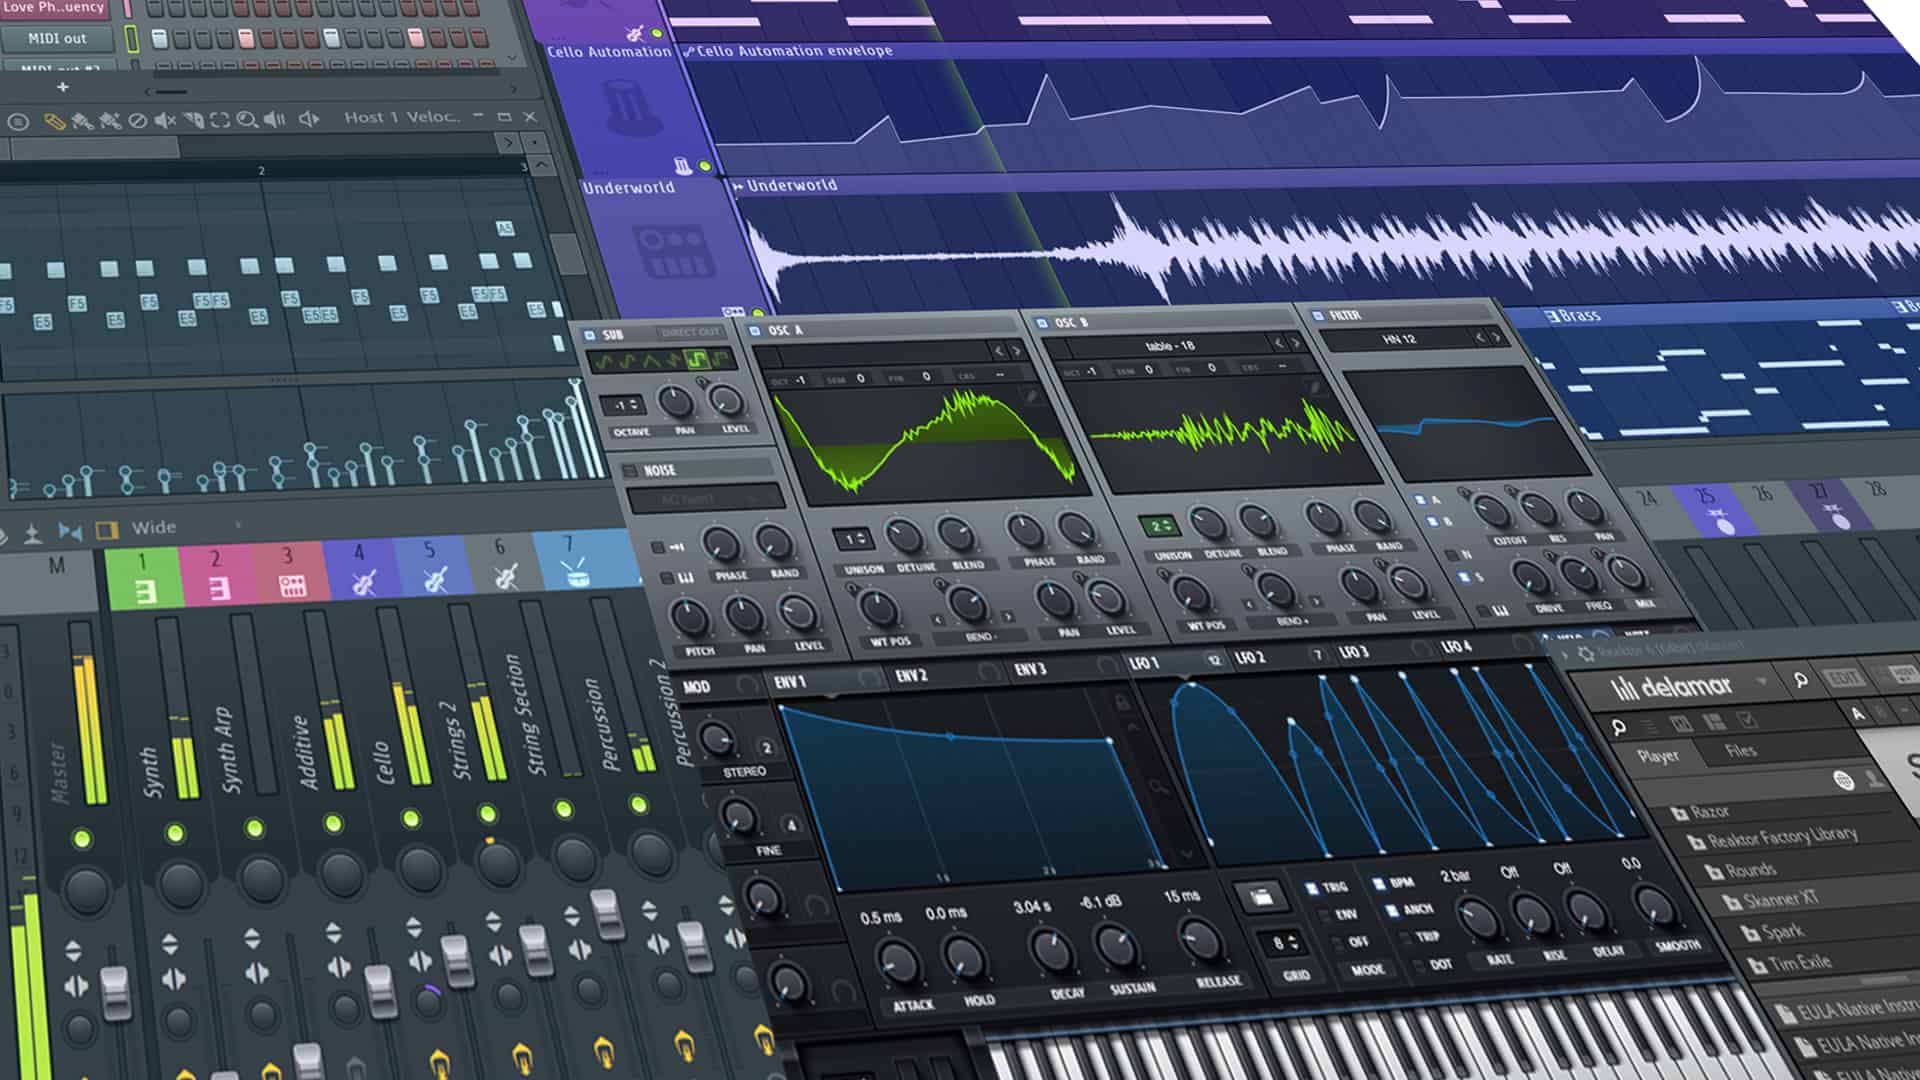The height and width of the screenshot is (1080, 1920).
Task: Click the Strings 2 violin icon on mixer track 5
Action: 433,579
